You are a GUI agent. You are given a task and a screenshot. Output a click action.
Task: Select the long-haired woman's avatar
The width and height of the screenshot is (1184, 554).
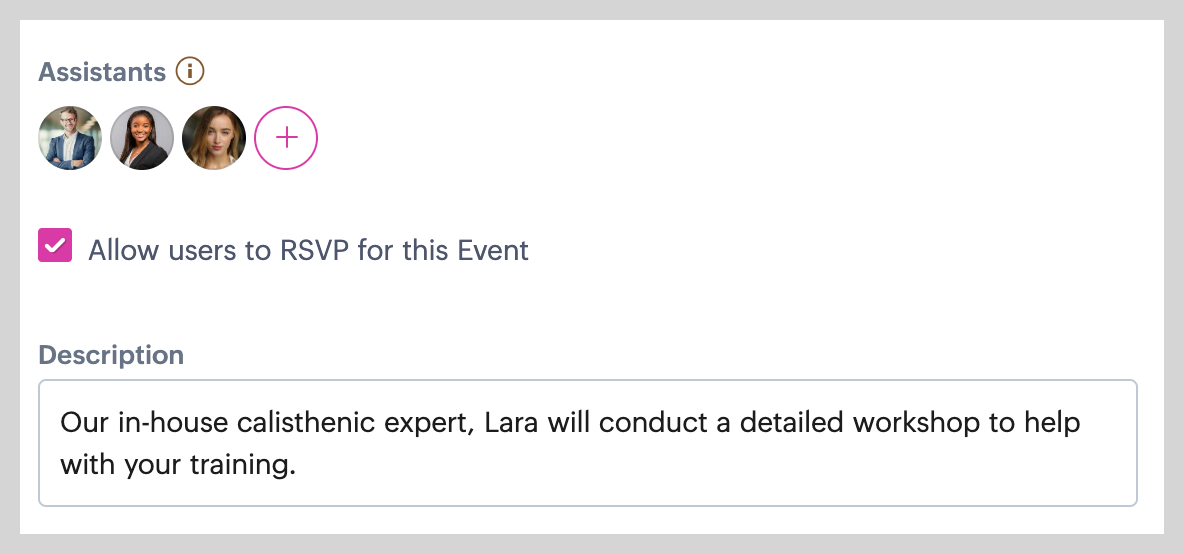pos(214,138)
